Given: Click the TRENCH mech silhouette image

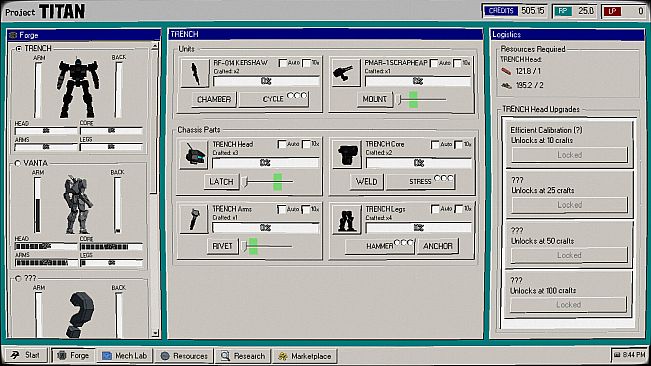Looking at the screenshot, I should (x=78, y=88).
